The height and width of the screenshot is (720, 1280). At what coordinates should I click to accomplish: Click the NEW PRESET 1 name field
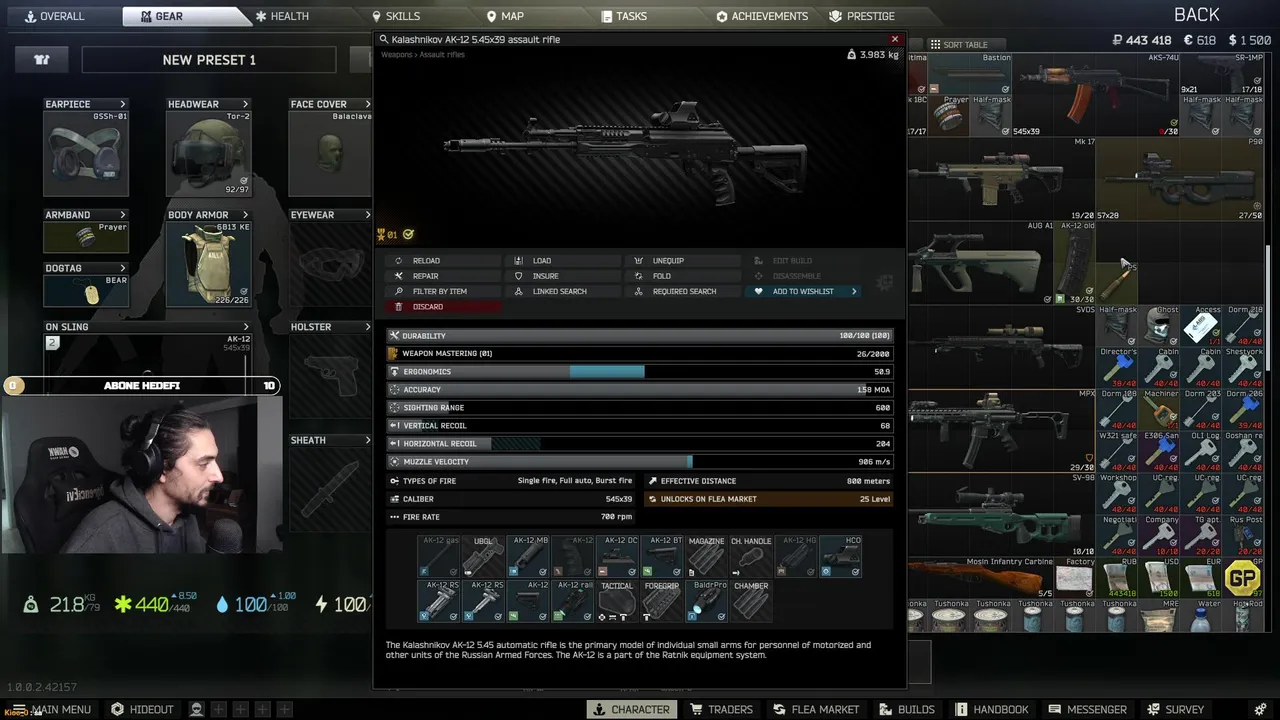[x=209, y=60]
